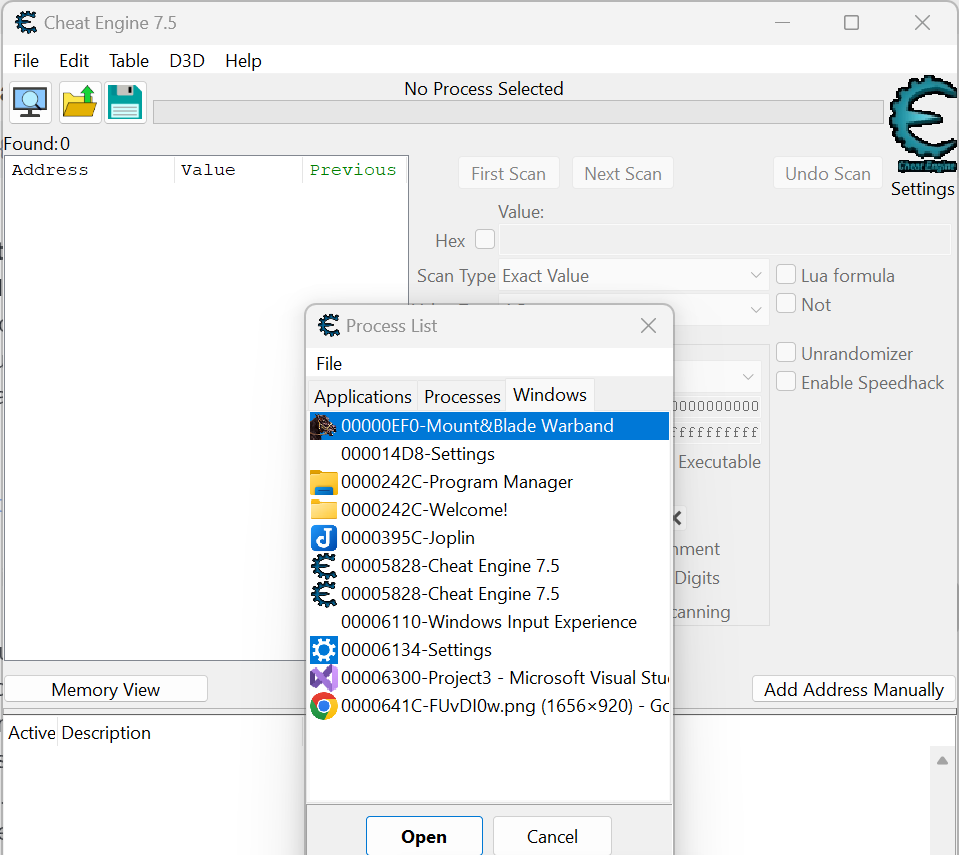
Task: Select 000014D8-Settings entry
Action: (489, 454)
